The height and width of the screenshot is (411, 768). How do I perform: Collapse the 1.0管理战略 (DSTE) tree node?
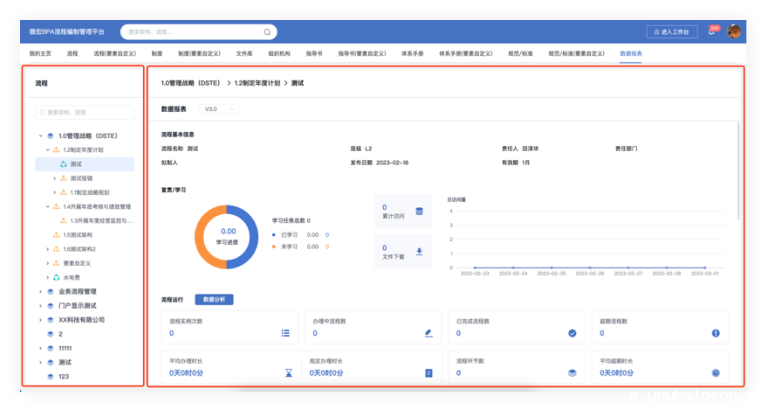(x=38, y=135)
